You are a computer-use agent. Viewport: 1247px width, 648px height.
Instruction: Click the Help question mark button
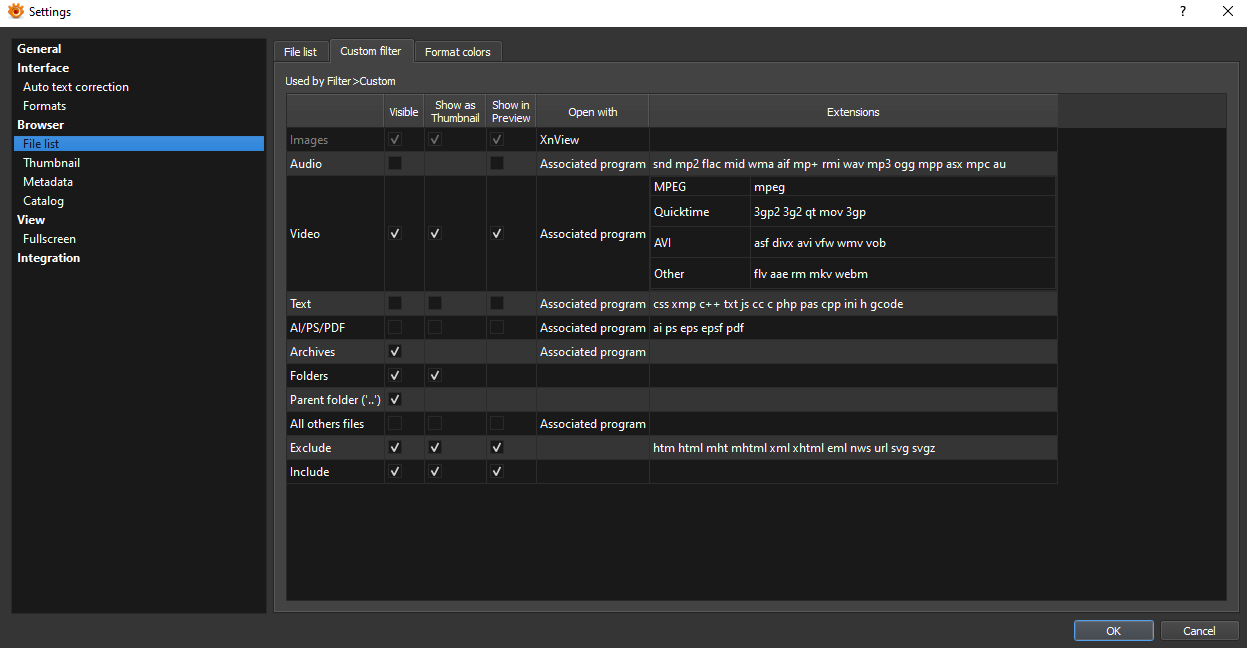(x=1183, y=12)
